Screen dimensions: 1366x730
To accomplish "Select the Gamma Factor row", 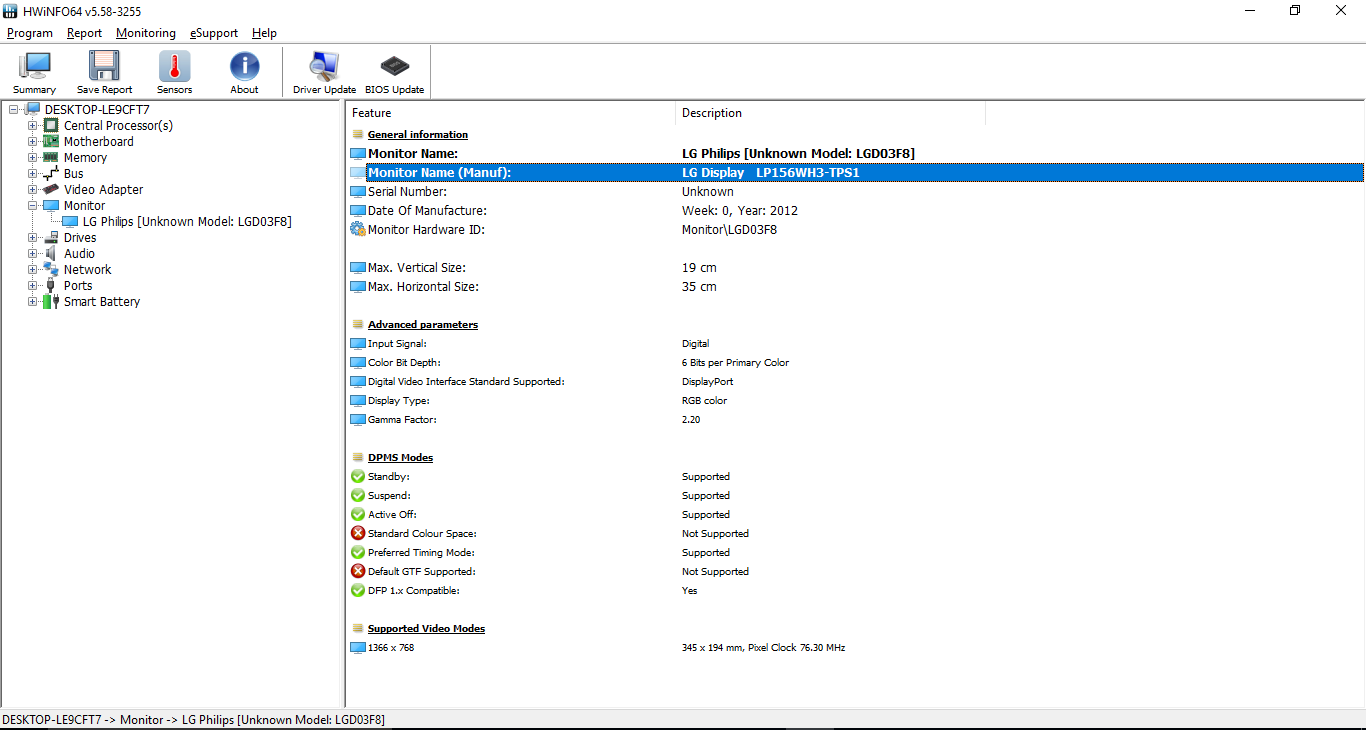I will click(x=856, y=419).
